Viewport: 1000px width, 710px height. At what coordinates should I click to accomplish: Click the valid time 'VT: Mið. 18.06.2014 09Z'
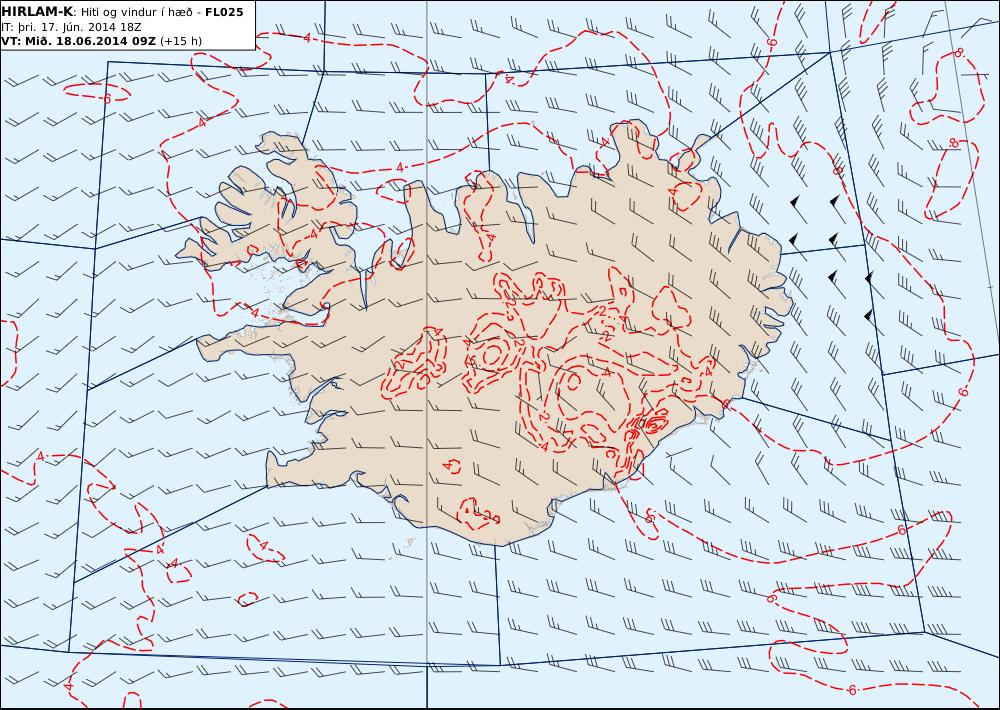pyautogui.click(x=78, y=41)
